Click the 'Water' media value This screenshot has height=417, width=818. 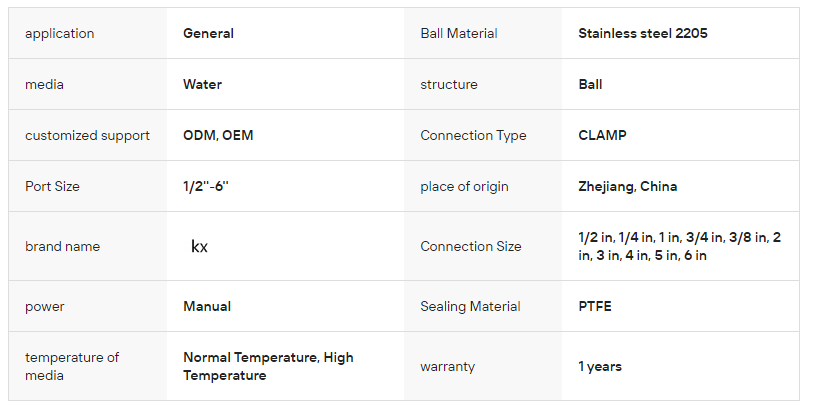202,85
